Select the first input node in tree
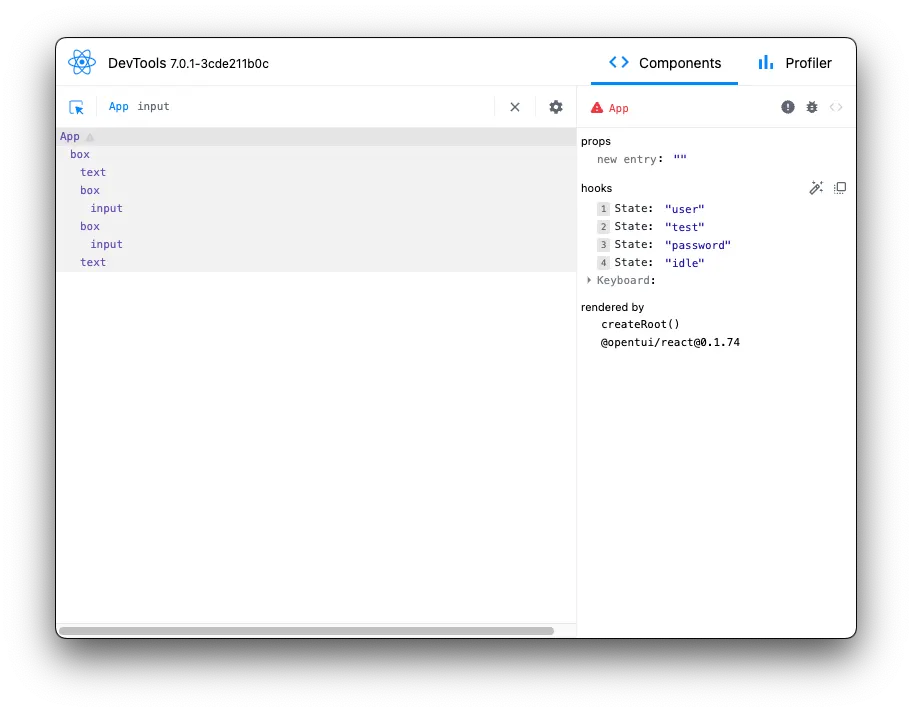912x712 pixels. 106,208
